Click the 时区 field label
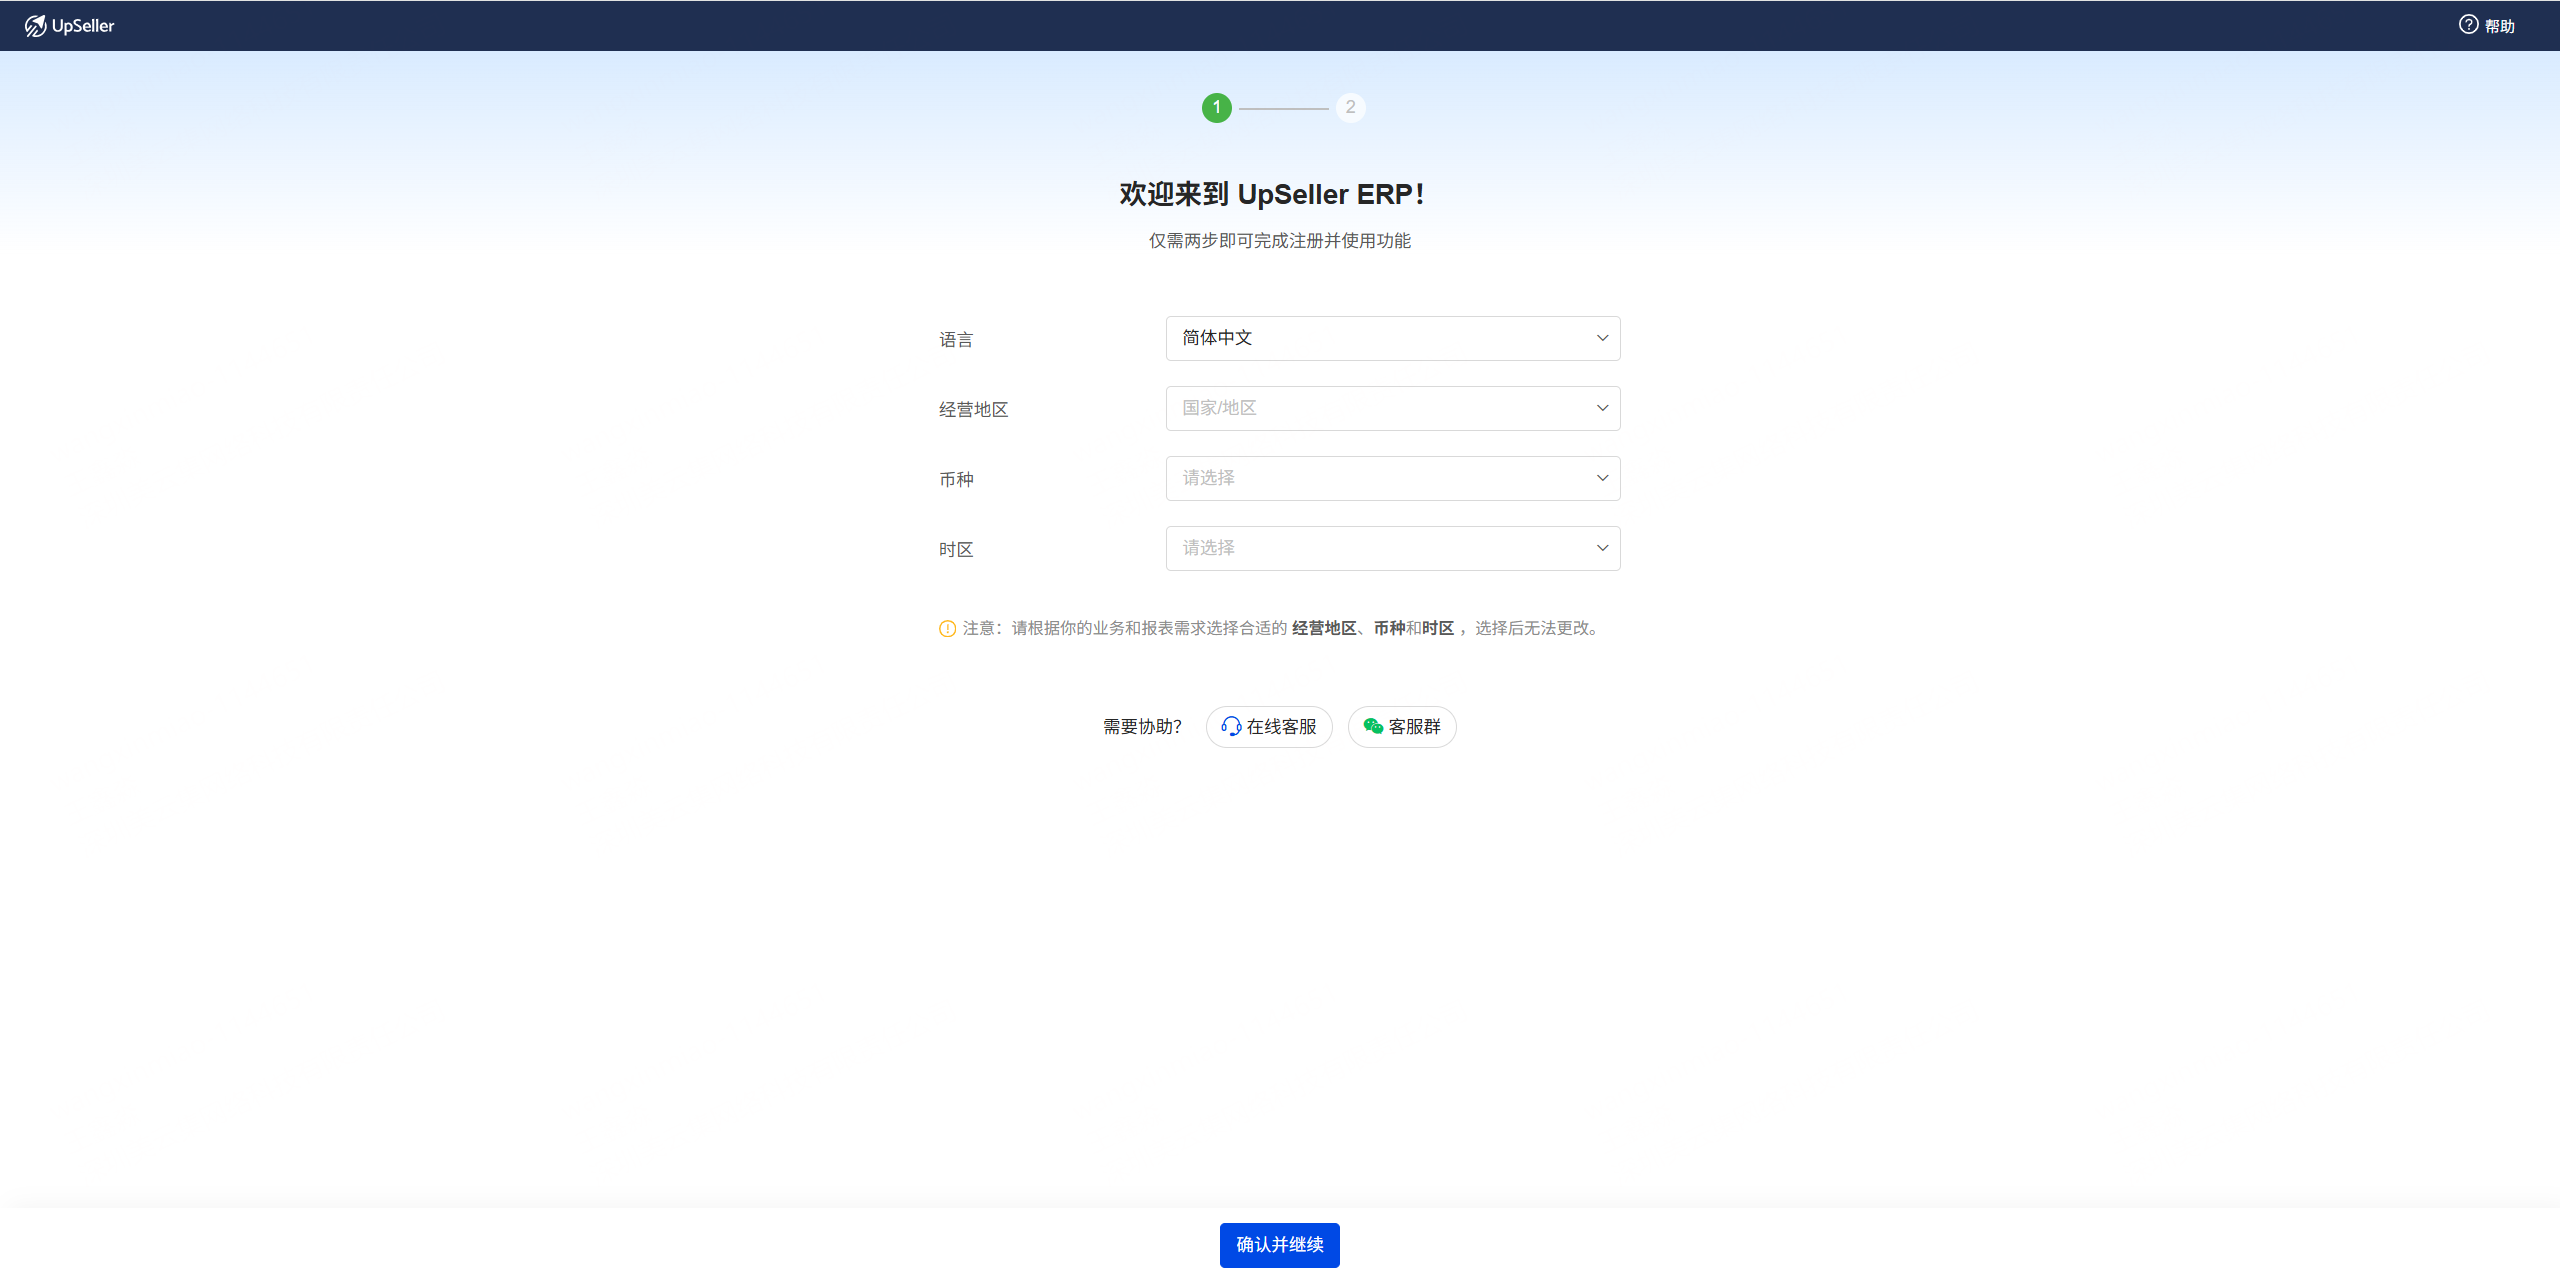Viewport: 2560px width, 1282px height. [x=956, y=550]
